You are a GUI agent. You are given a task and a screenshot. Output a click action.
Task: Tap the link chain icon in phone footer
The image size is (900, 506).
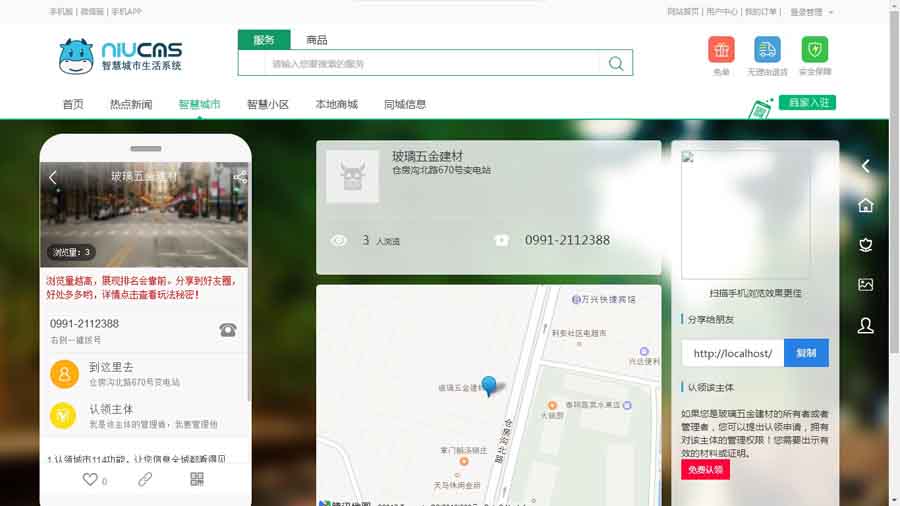(145, 480)
